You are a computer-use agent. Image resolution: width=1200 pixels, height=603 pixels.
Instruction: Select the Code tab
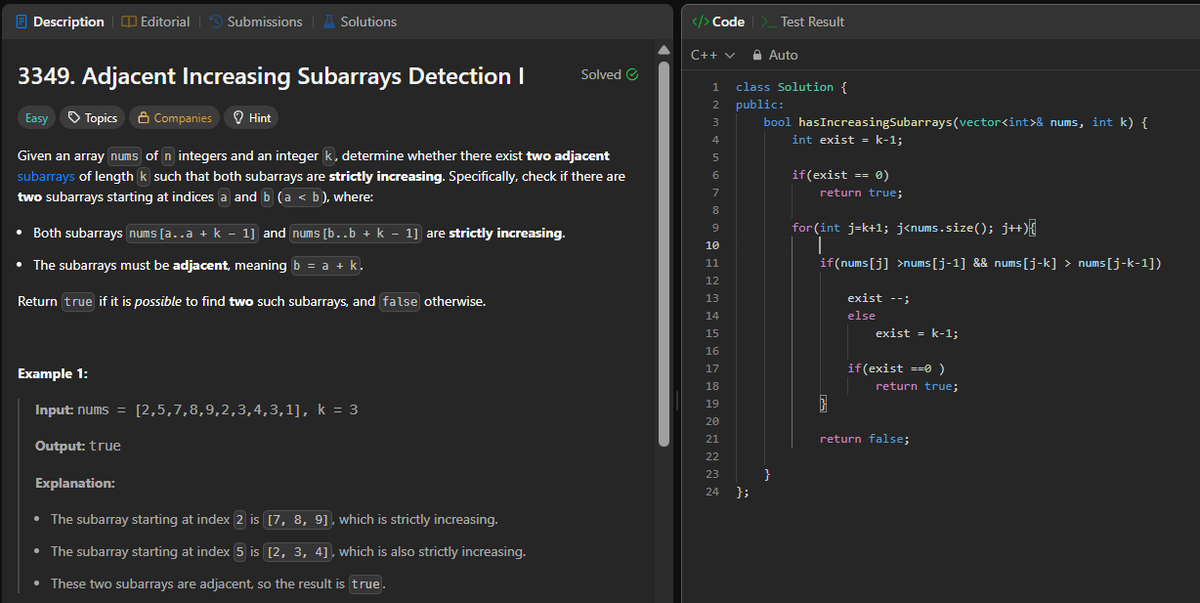[x=719, y=21]
